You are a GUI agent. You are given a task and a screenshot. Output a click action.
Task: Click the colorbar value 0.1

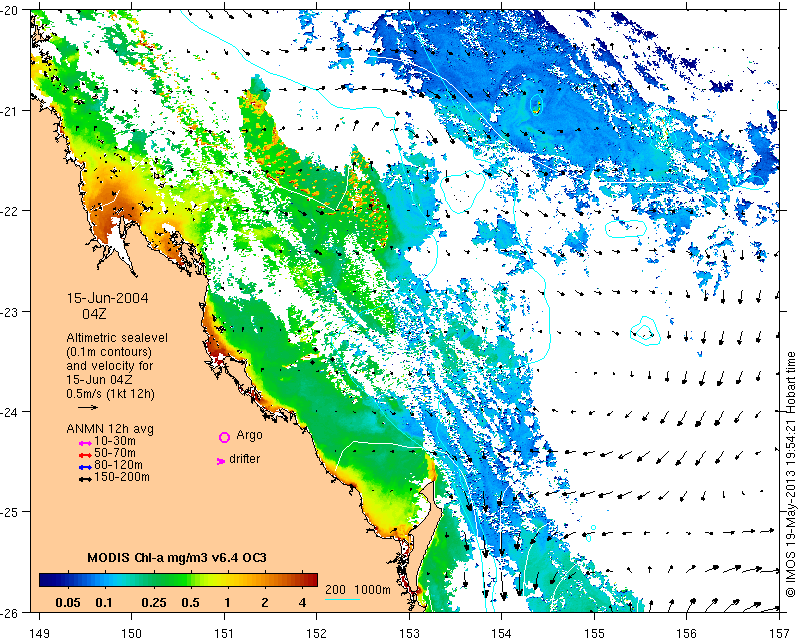coord(104,603)
